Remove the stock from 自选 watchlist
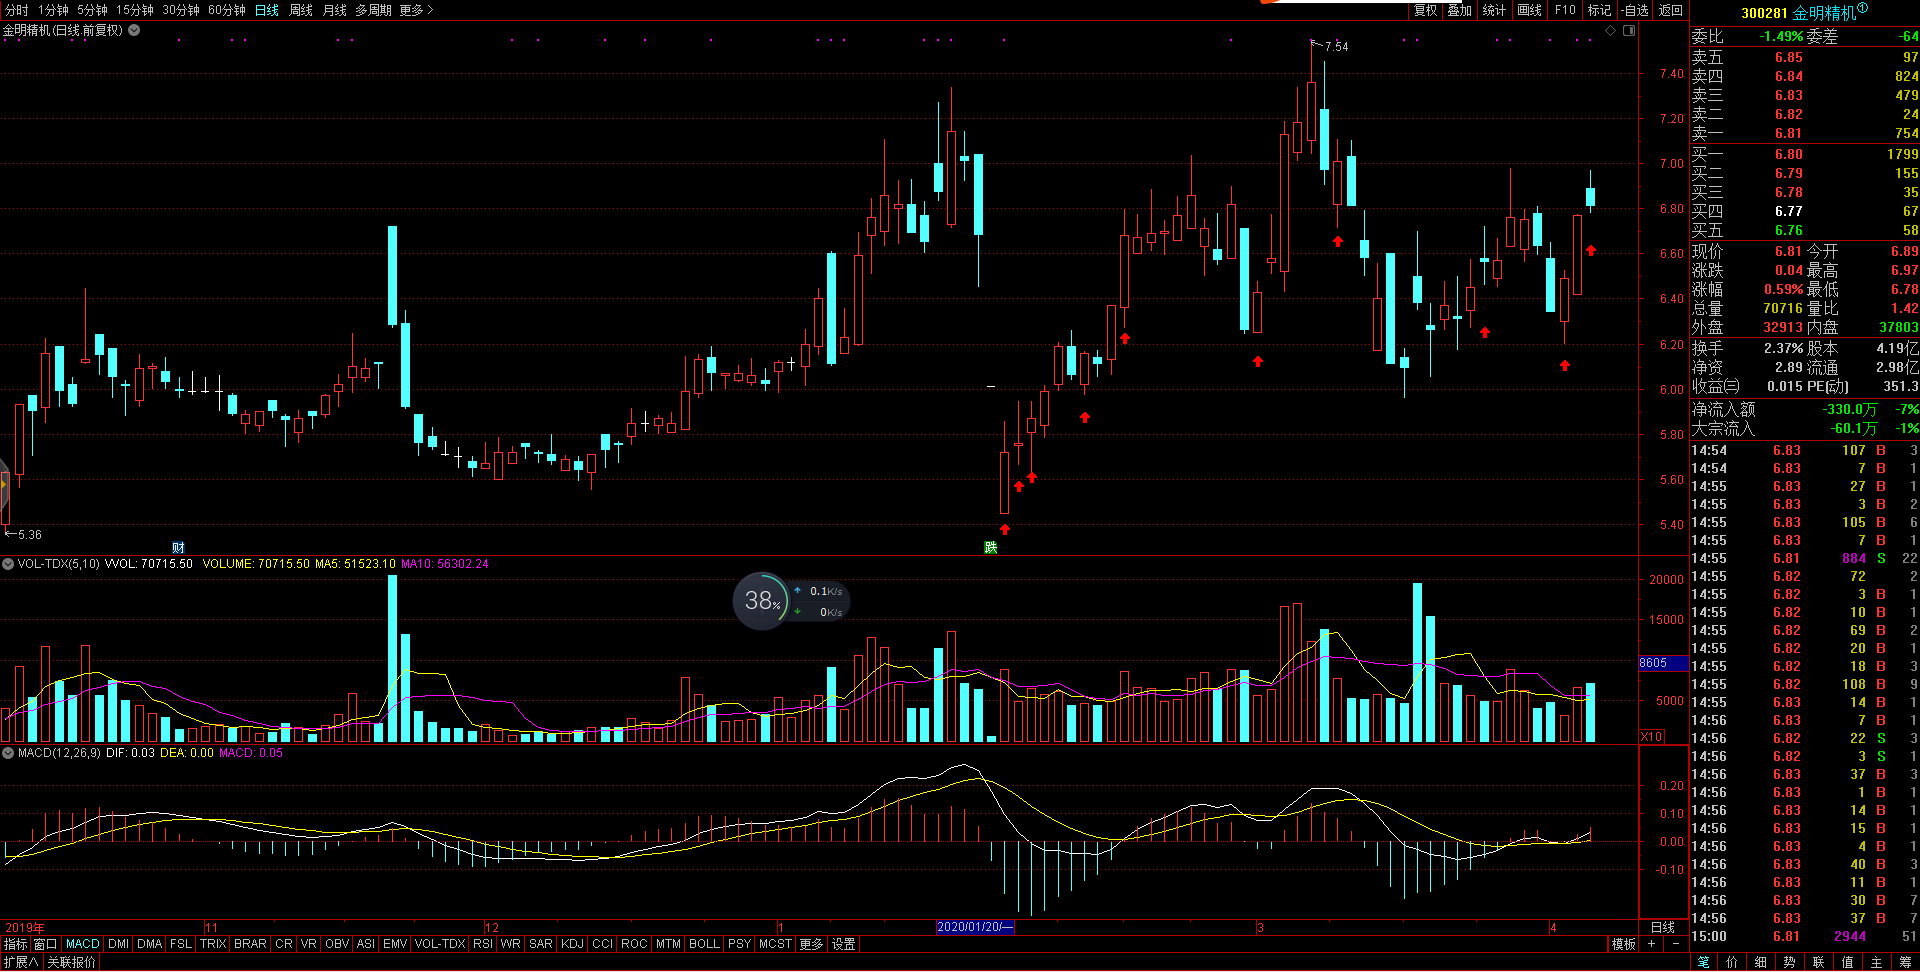Image resolution: width=1920 pixels, height=972 pixels. 1635,10
